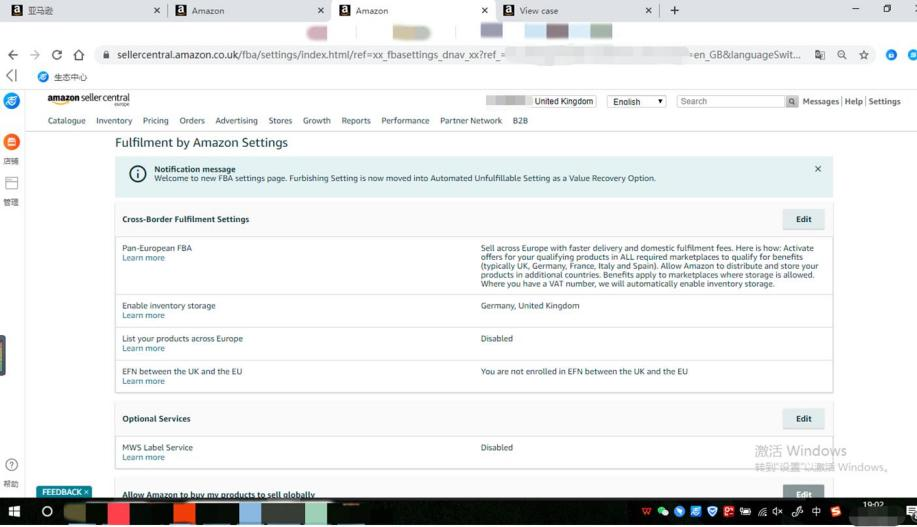Open WeChat from the system tray
The width and height of the screenshot is (917, 527).
[x=663, y=512]
